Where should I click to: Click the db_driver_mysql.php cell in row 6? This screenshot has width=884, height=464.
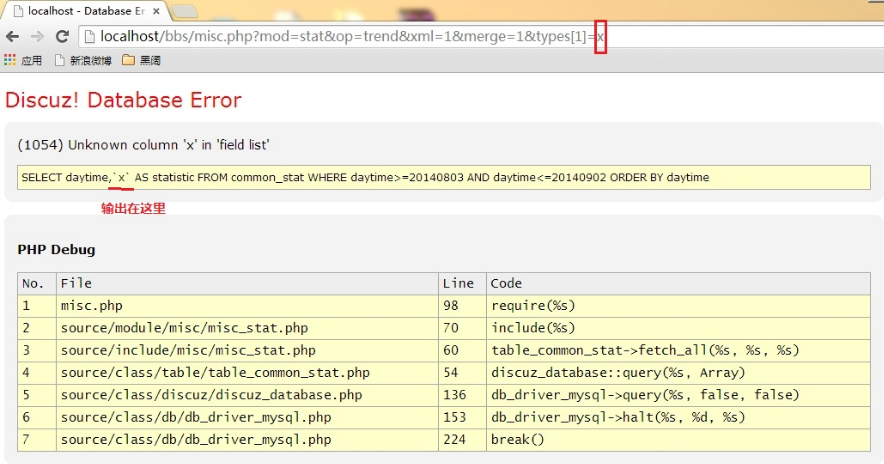[247, 417]
